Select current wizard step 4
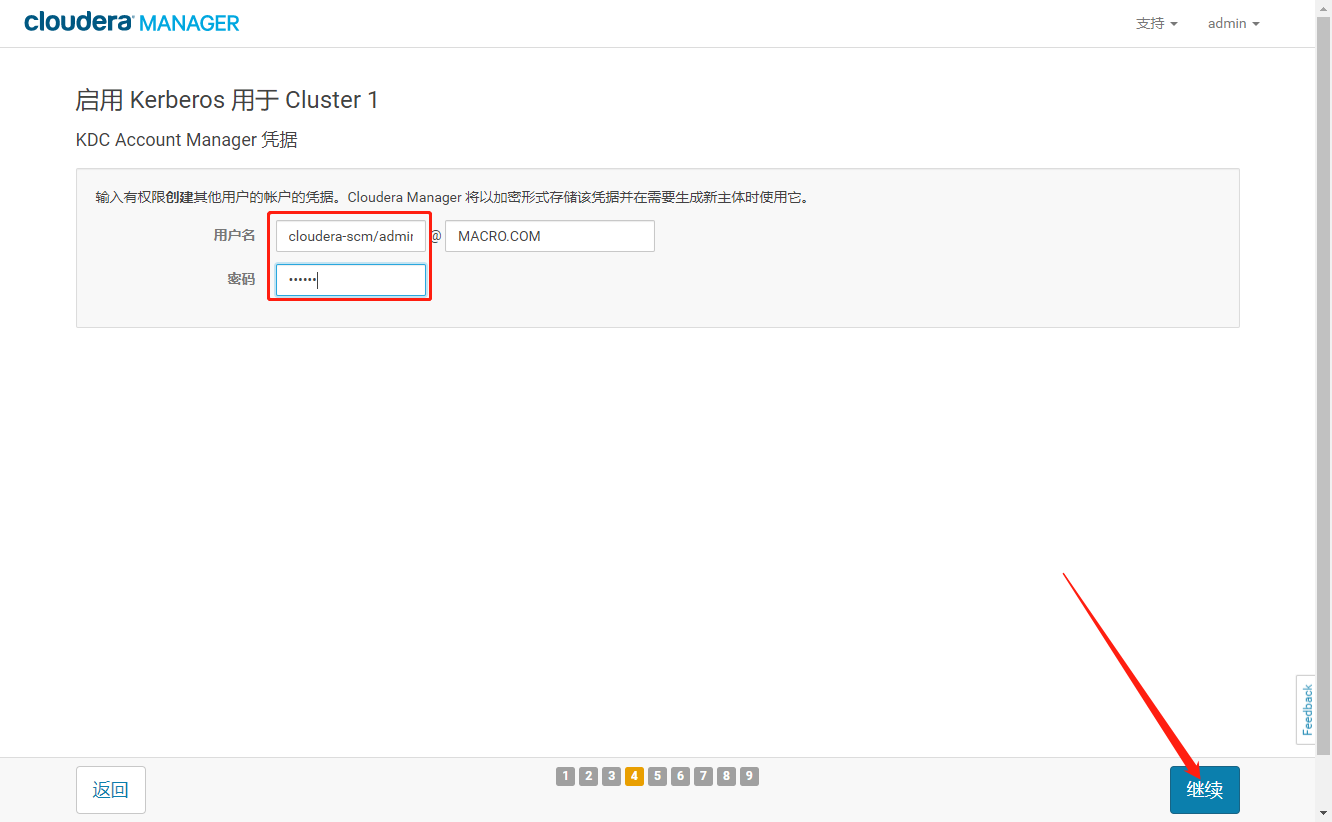The width and height of the screenshot is (1332, 822). click(x=635, y=776)
